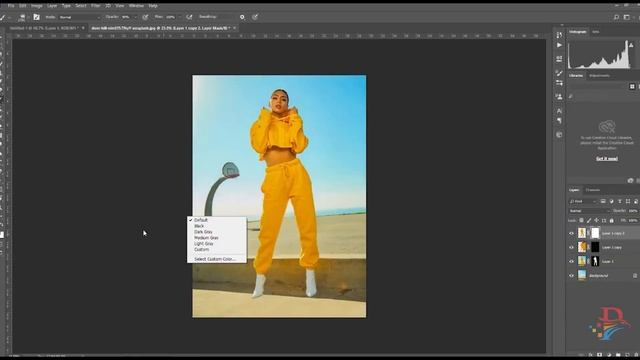This screenshot has width=640, height=360.
Task: Open the workspace switcher icon at top right
Action: [x=627, y=17]
